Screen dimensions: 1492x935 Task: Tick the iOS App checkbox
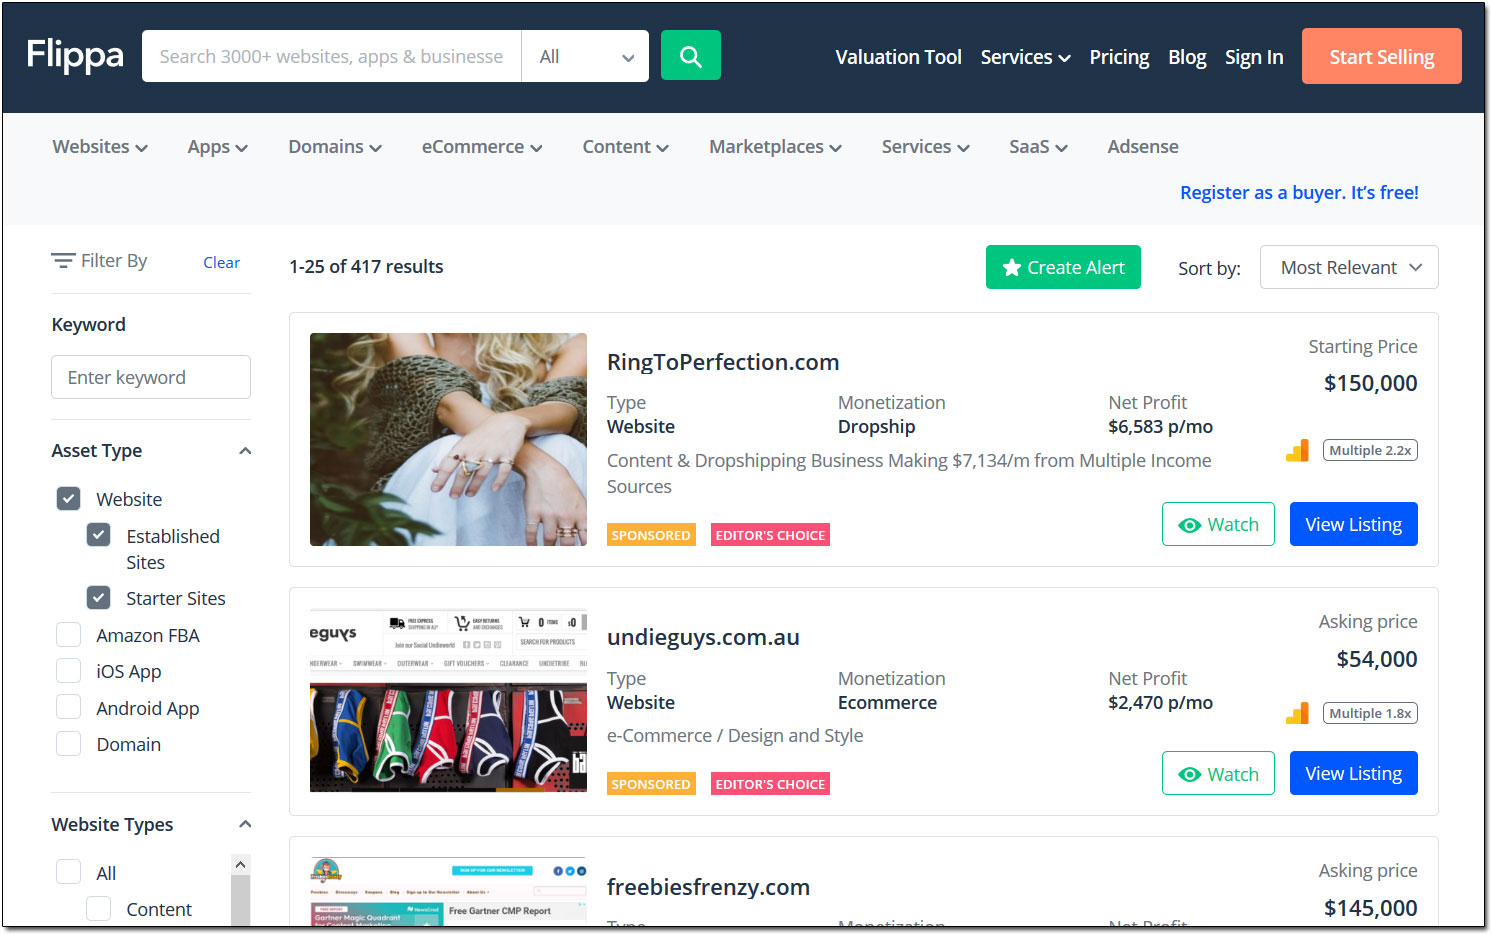tap(68, 671)
